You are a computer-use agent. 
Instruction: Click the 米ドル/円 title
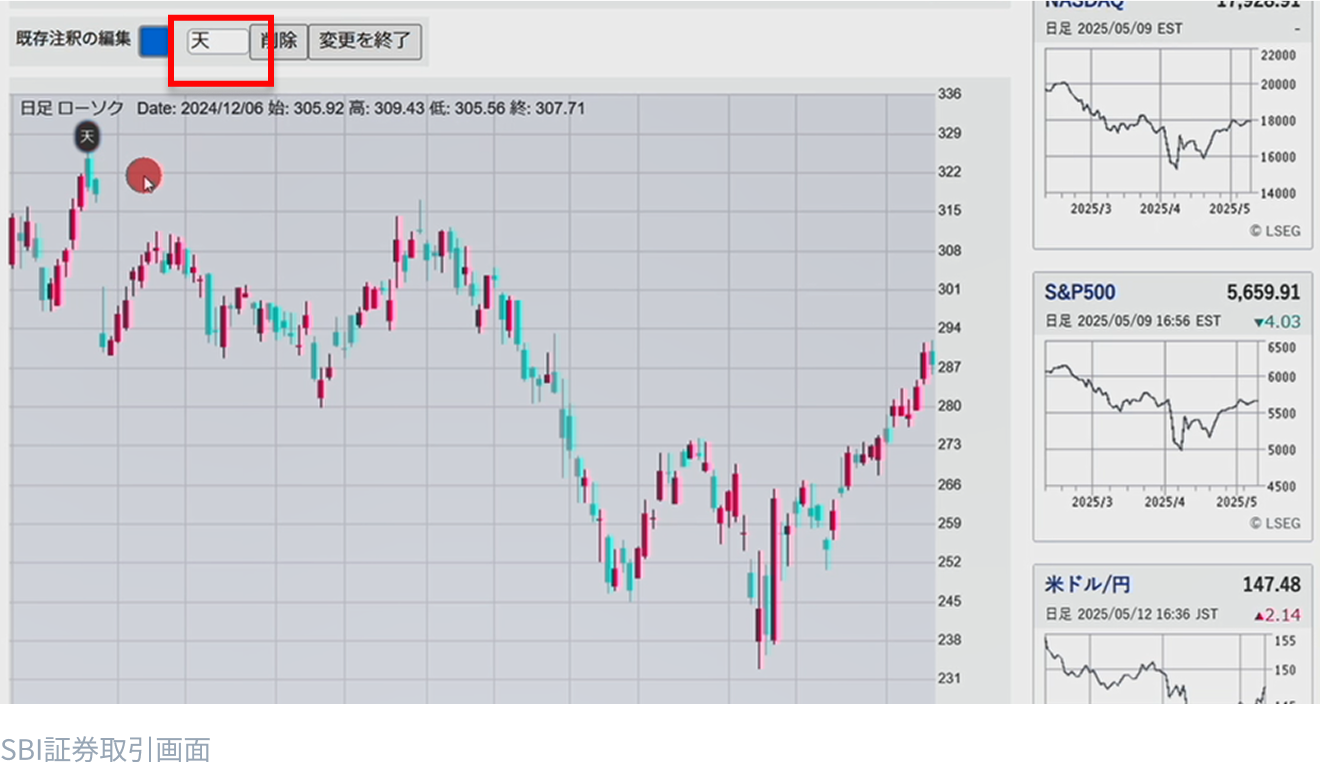point(1087,584)
